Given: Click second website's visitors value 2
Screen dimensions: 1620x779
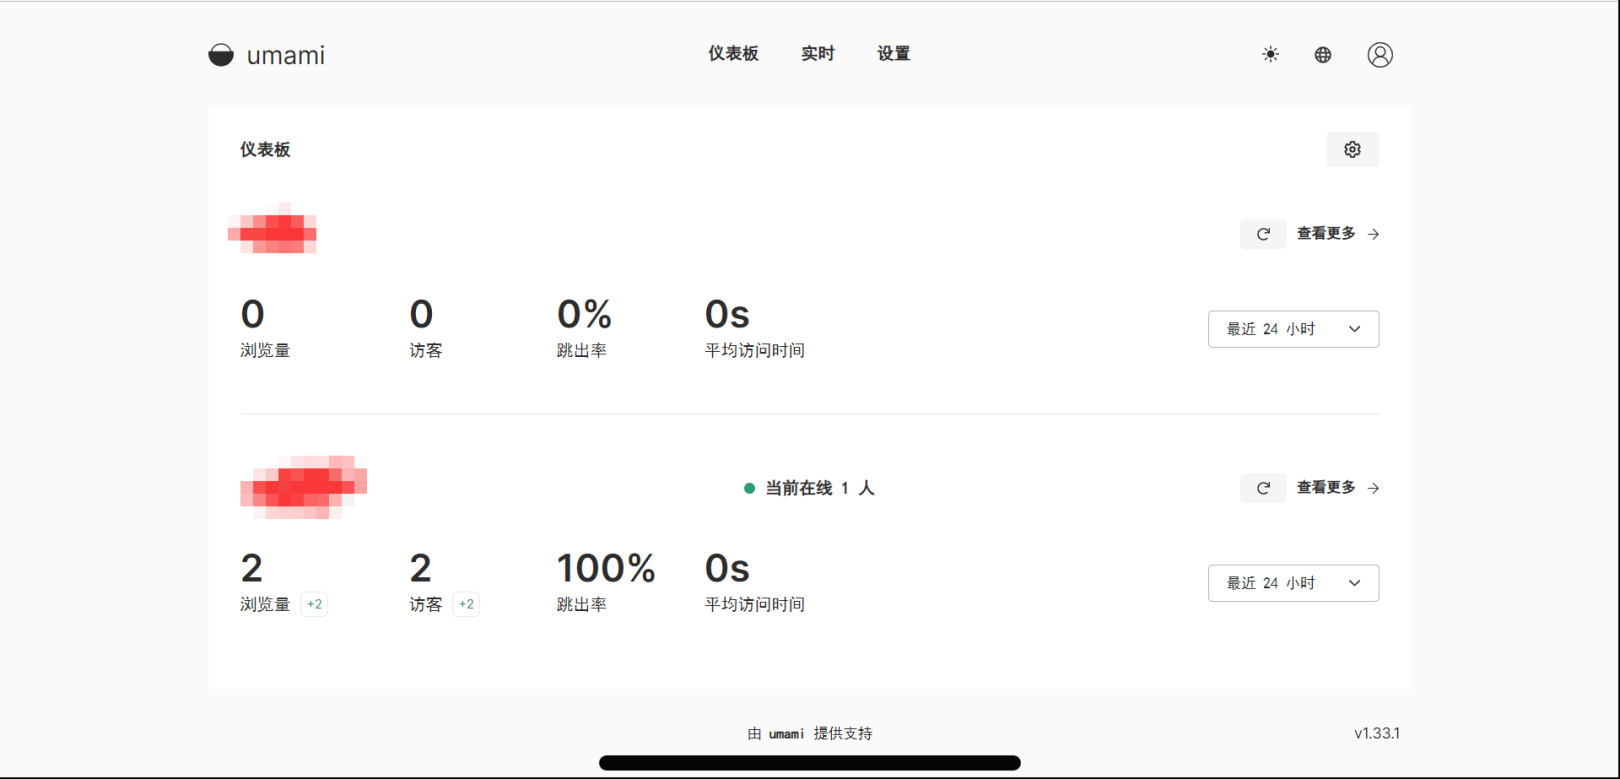Looking at the screenshot, I should point(421,568).
